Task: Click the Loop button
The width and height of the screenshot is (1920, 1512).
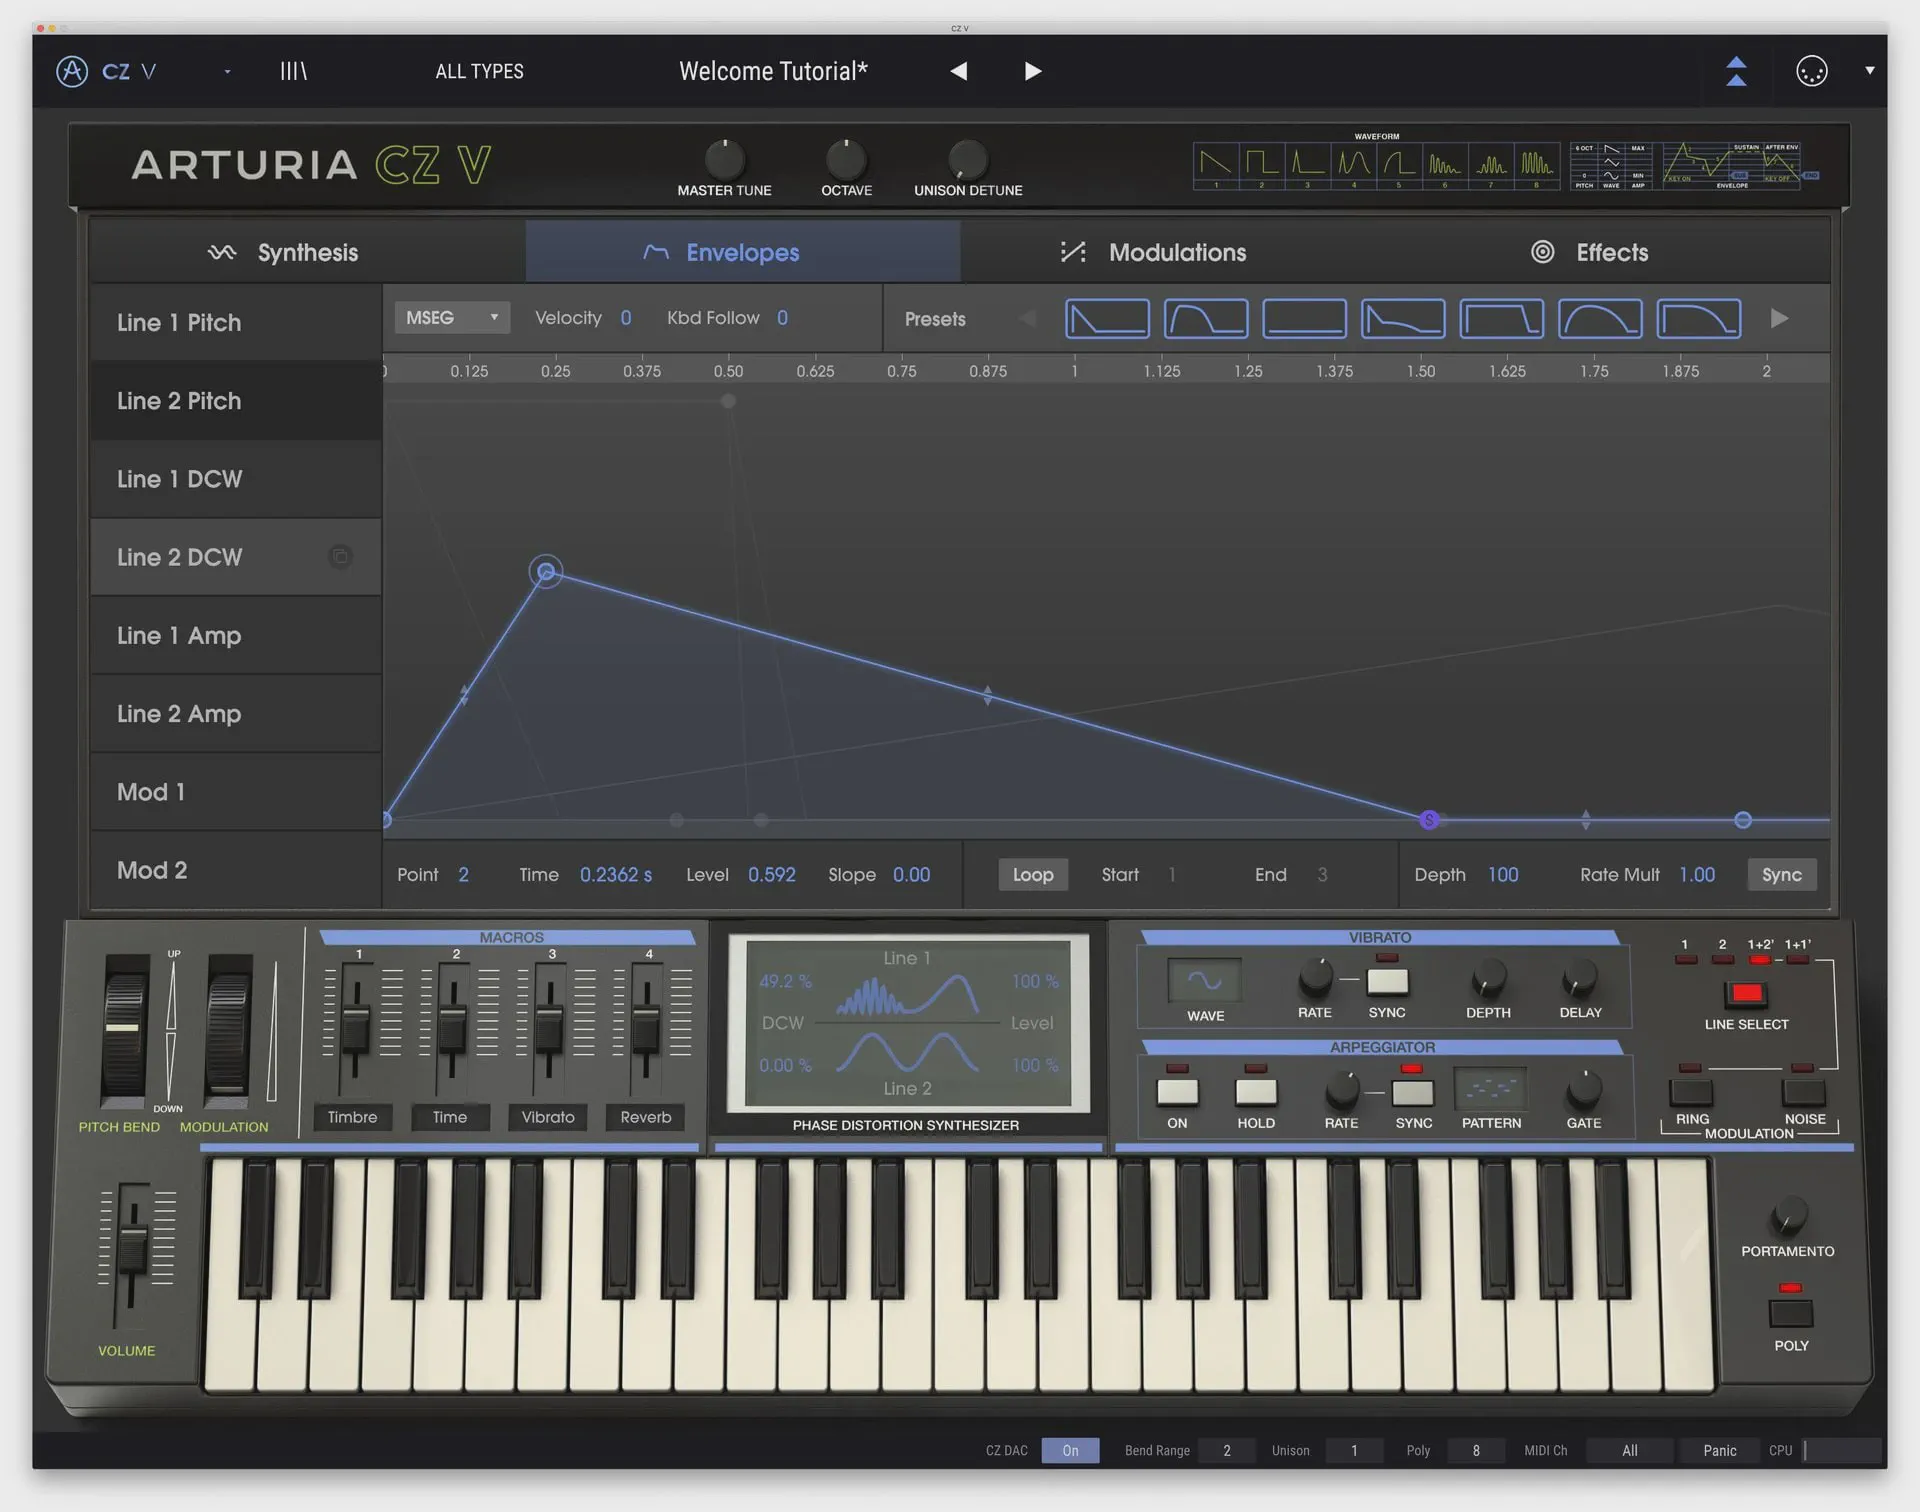Action: [1032, 874]
